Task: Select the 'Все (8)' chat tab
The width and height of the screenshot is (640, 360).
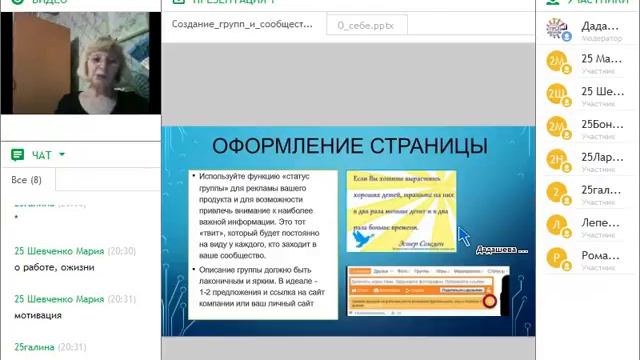Action: pyautogui.click(x=27, y=180)
